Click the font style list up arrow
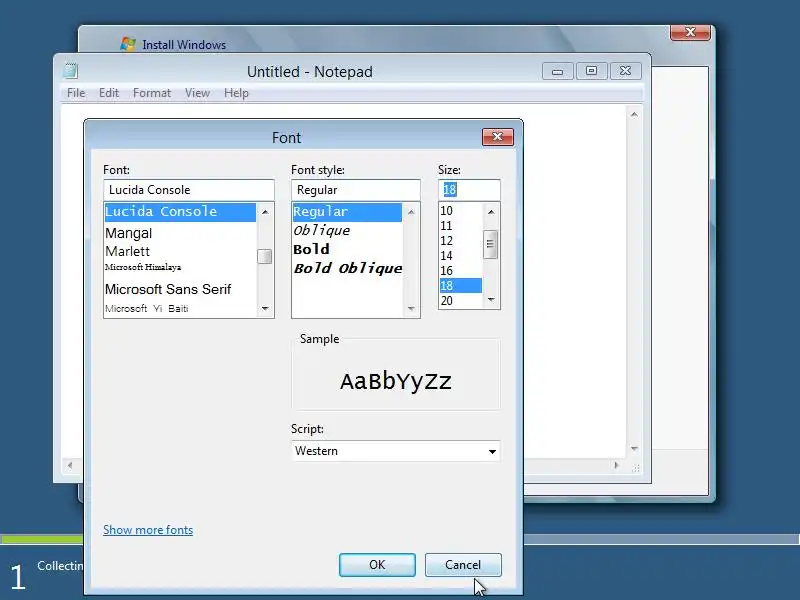 411,212
